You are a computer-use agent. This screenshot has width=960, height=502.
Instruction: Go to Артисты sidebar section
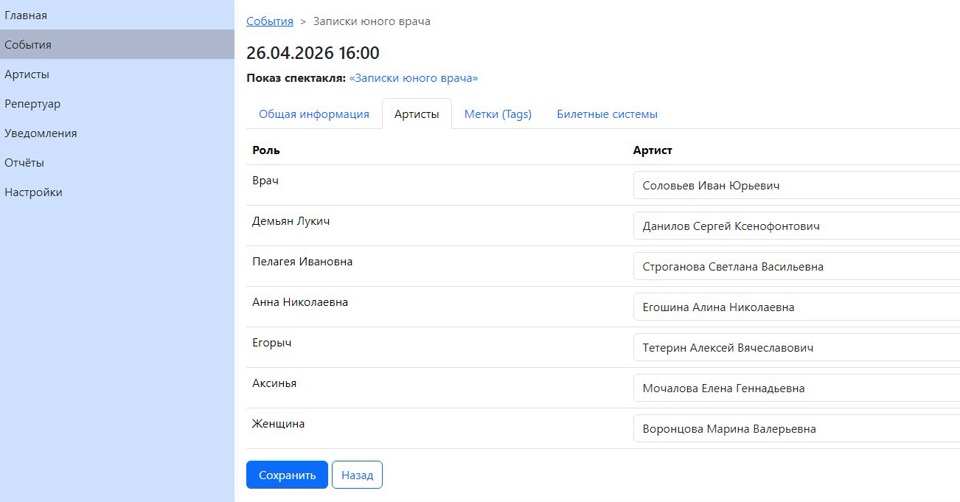27,74
